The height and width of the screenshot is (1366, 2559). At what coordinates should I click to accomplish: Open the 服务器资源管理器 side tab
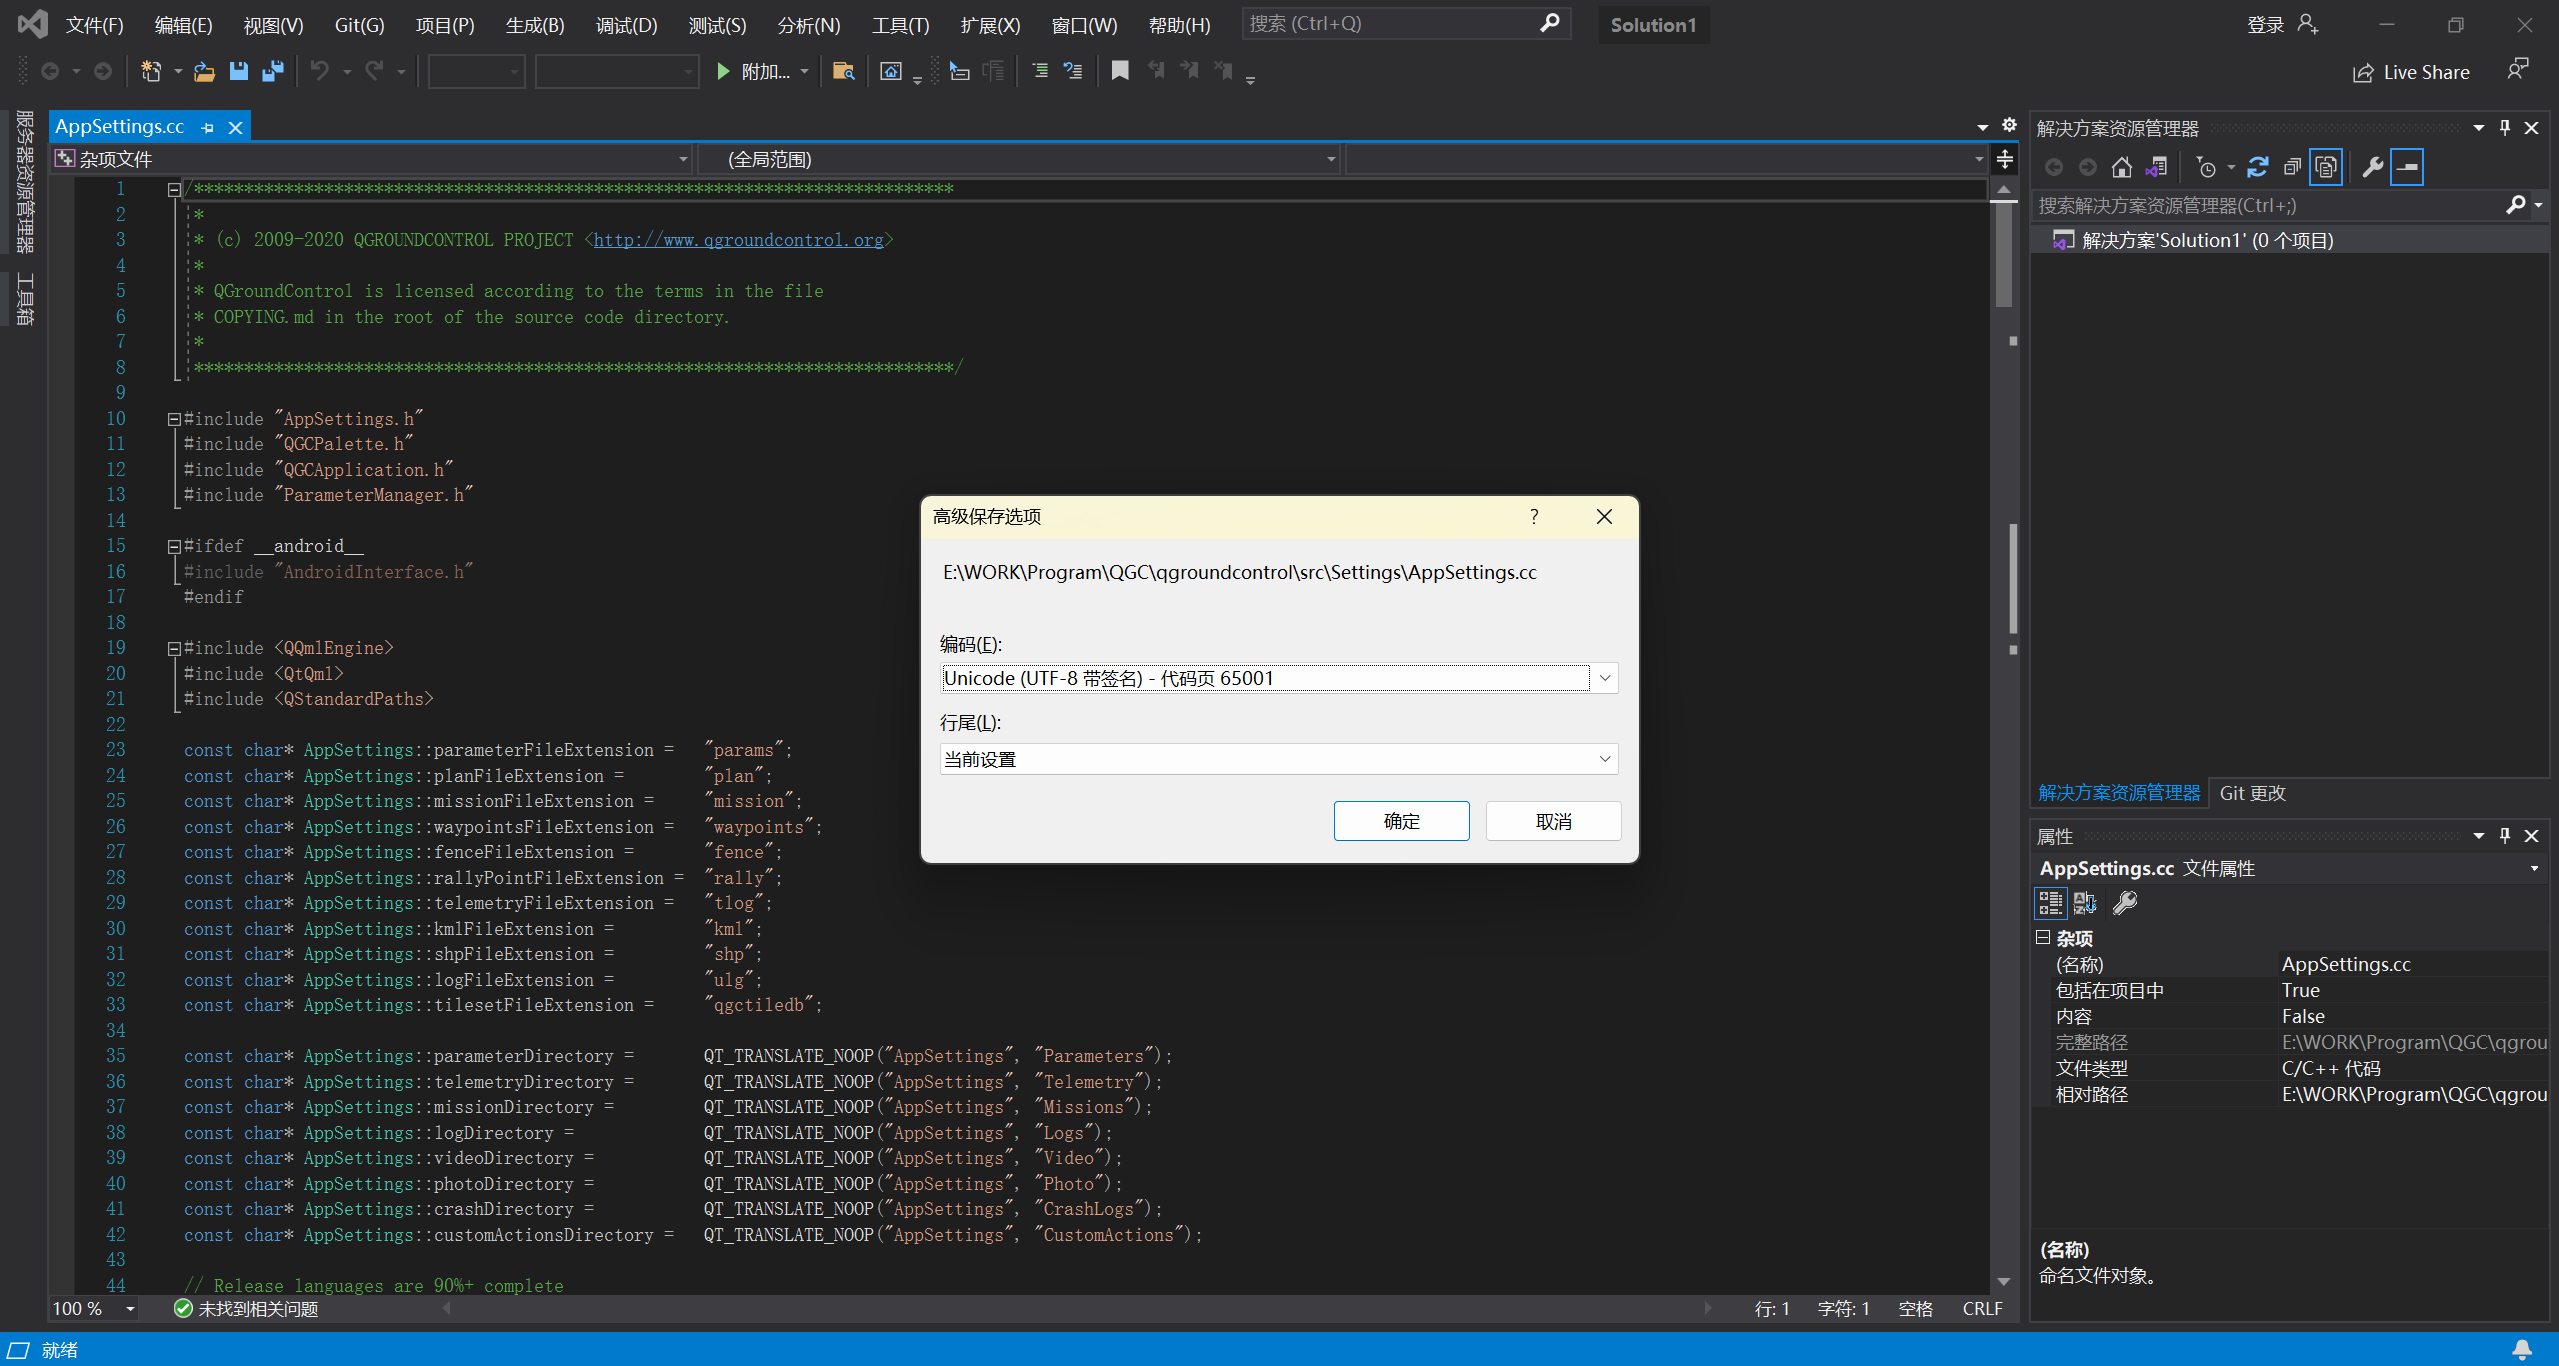tap(24, 181)
